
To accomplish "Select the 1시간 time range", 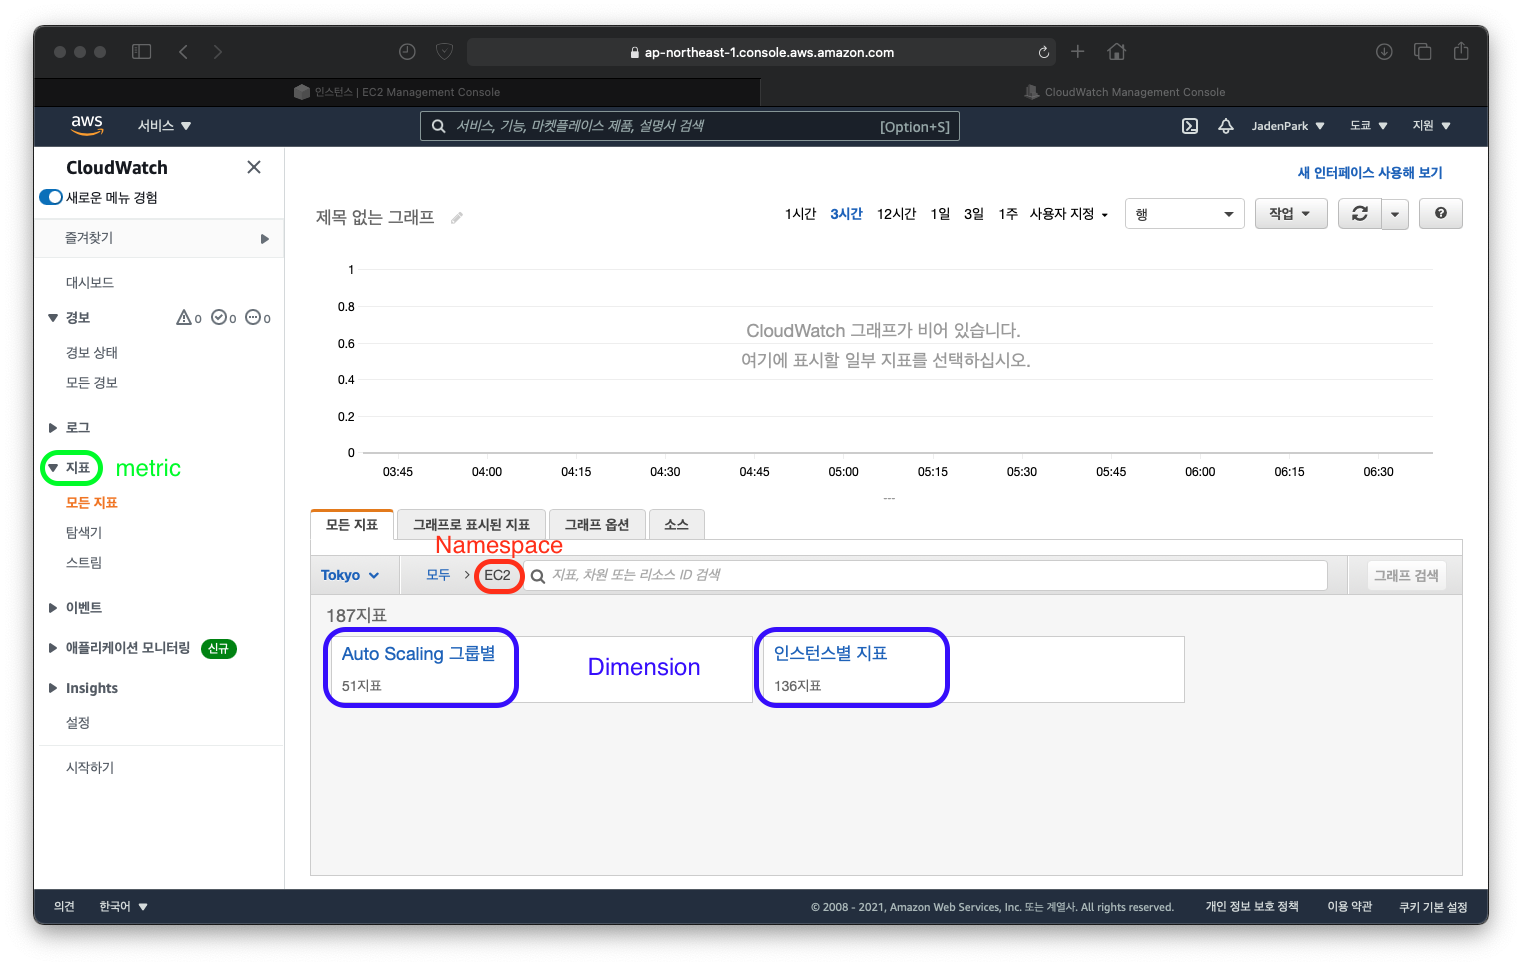I will click(x=800, y=214).
